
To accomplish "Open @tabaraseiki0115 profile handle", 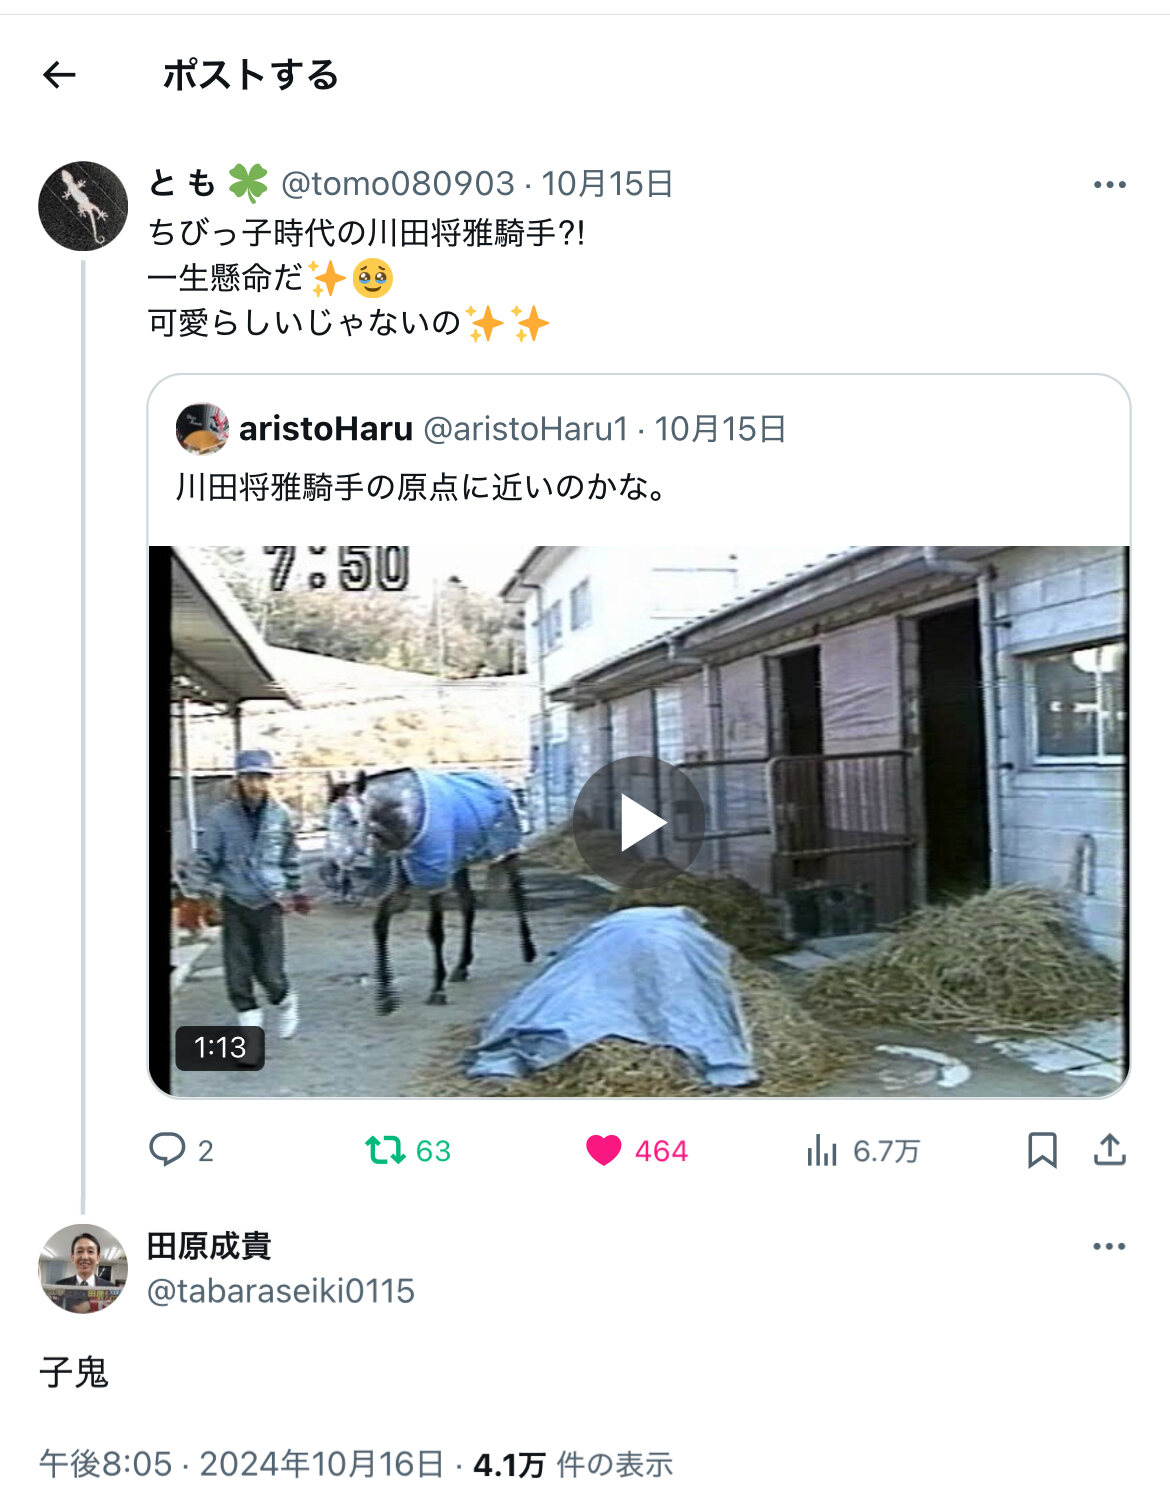I will pos(281,1291).
